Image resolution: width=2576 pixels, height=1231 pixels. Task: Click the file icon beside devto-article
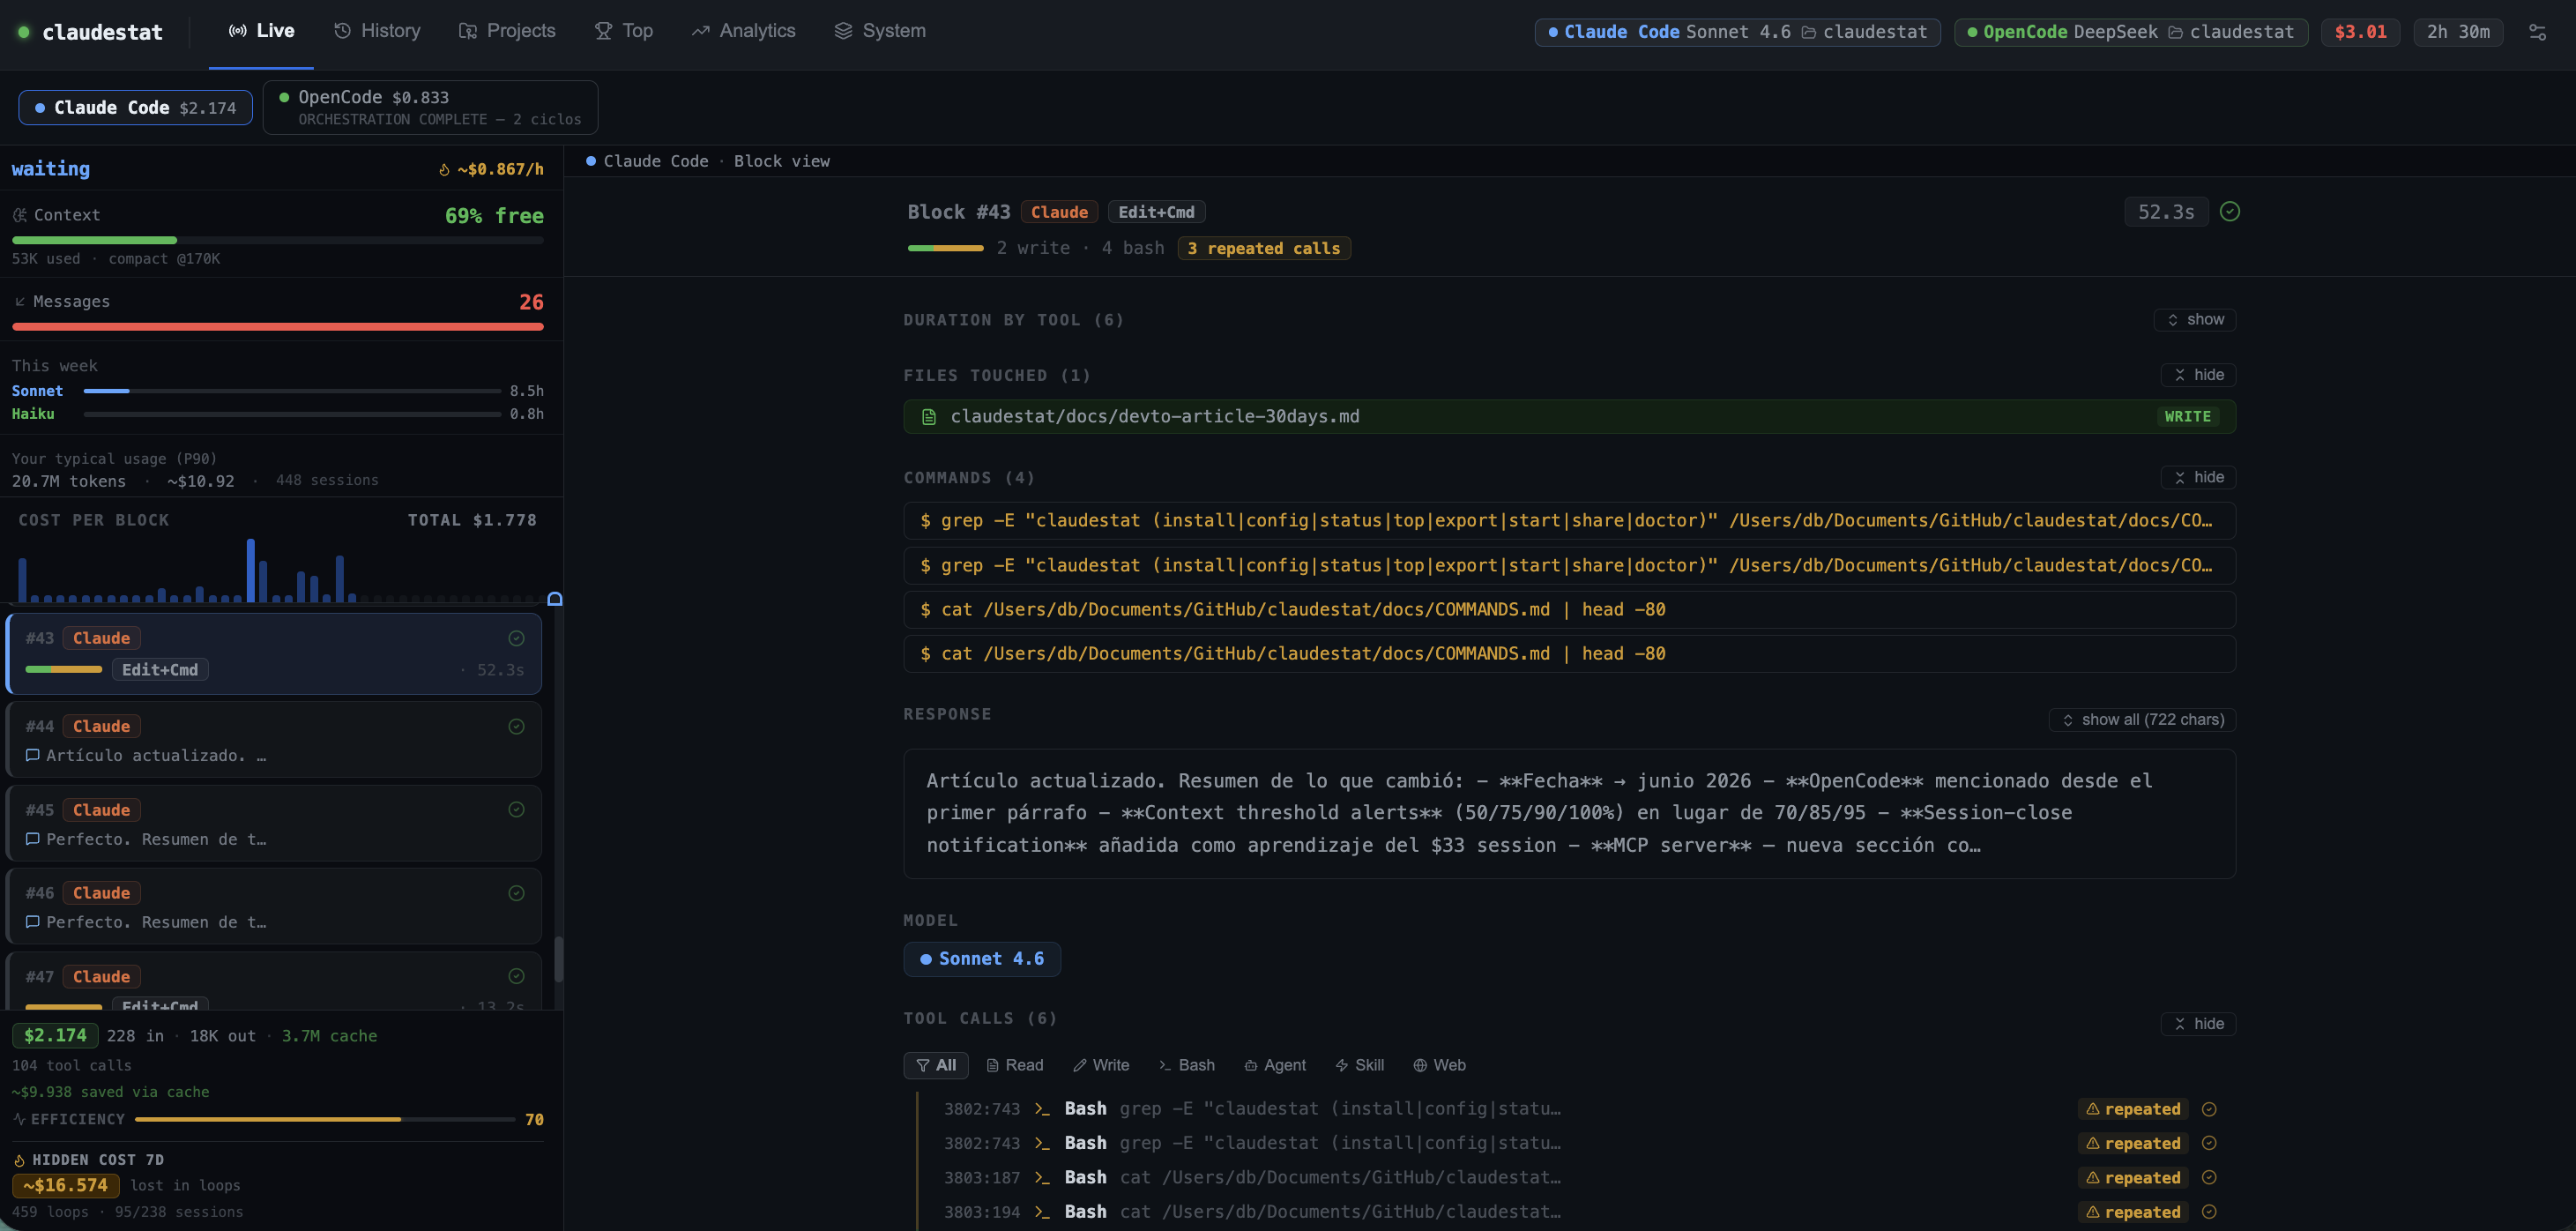coord(929,417)
